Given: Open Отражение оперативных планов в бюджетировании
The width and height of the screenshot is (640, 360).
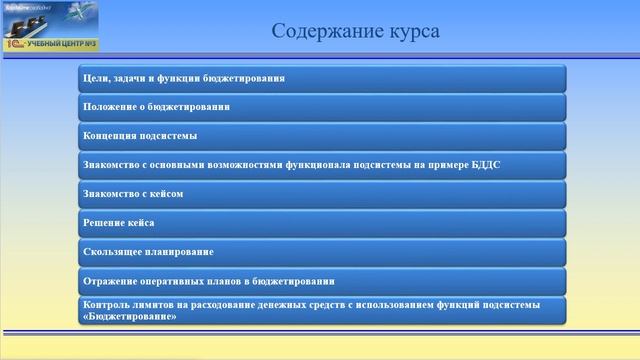Looking at the screenshot, I should tap(322, 281).
